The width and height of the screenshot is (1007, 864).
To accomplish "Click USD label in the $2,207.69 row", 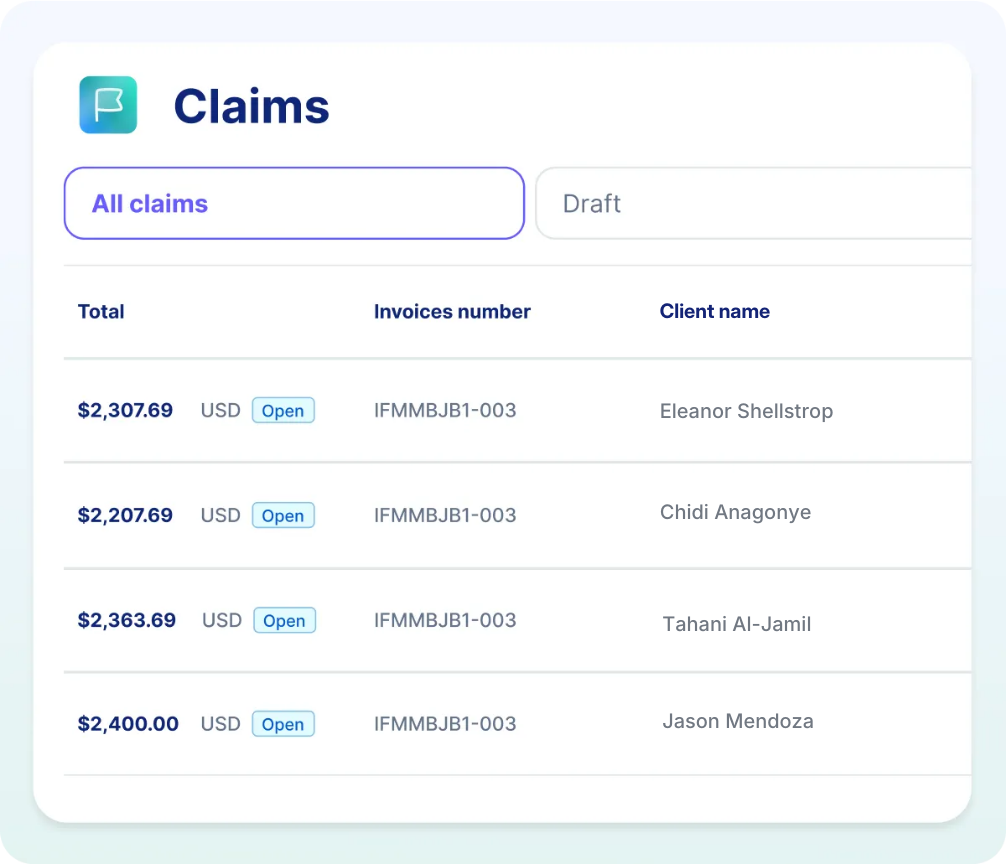I will coord(220,515).
